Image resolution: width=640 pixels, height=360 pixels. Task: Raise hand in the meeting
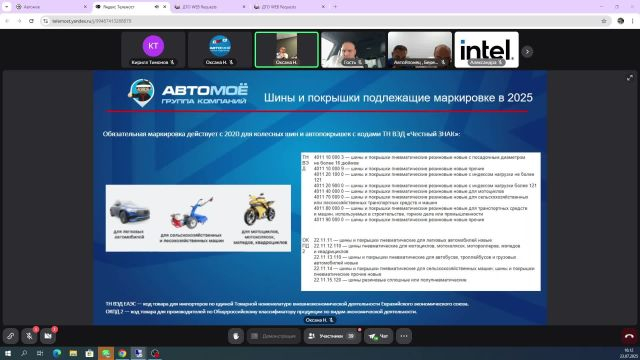point(236,336)
